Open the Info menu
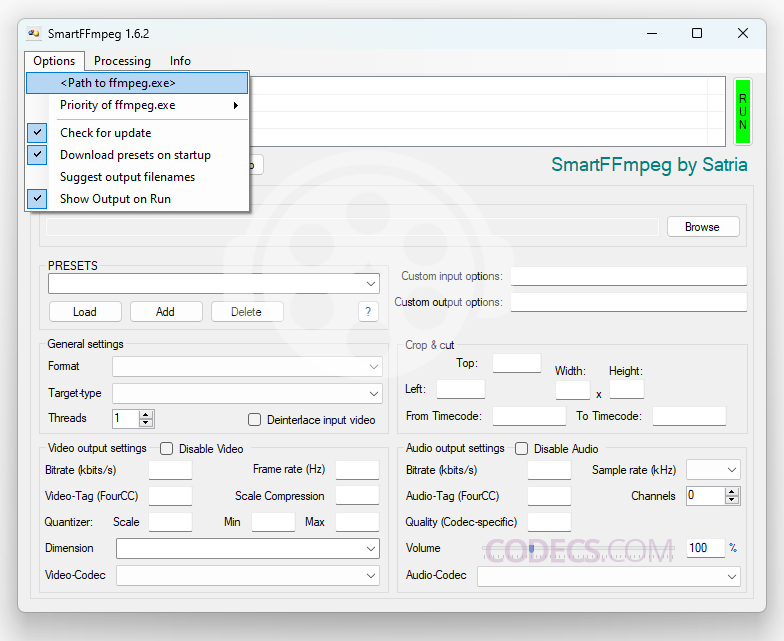This screenshot has width=784, height=641. (x=180, y=61)
